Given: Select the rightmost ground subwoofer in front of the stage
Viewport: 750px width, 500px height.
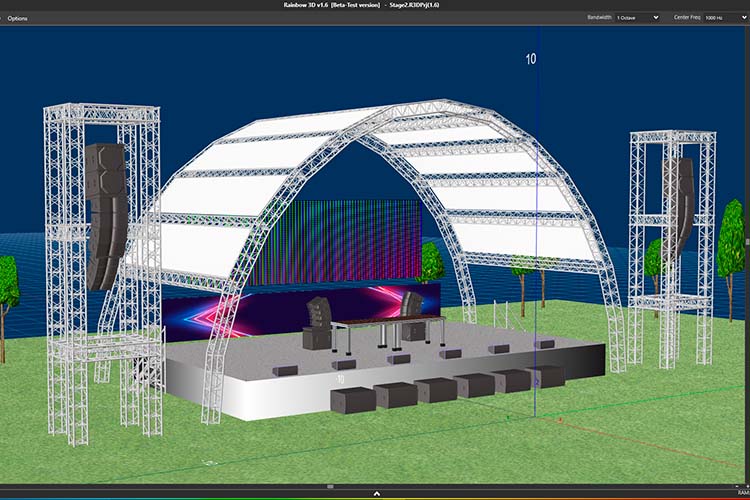Looking at the screenshot, I should click(547, 376).
